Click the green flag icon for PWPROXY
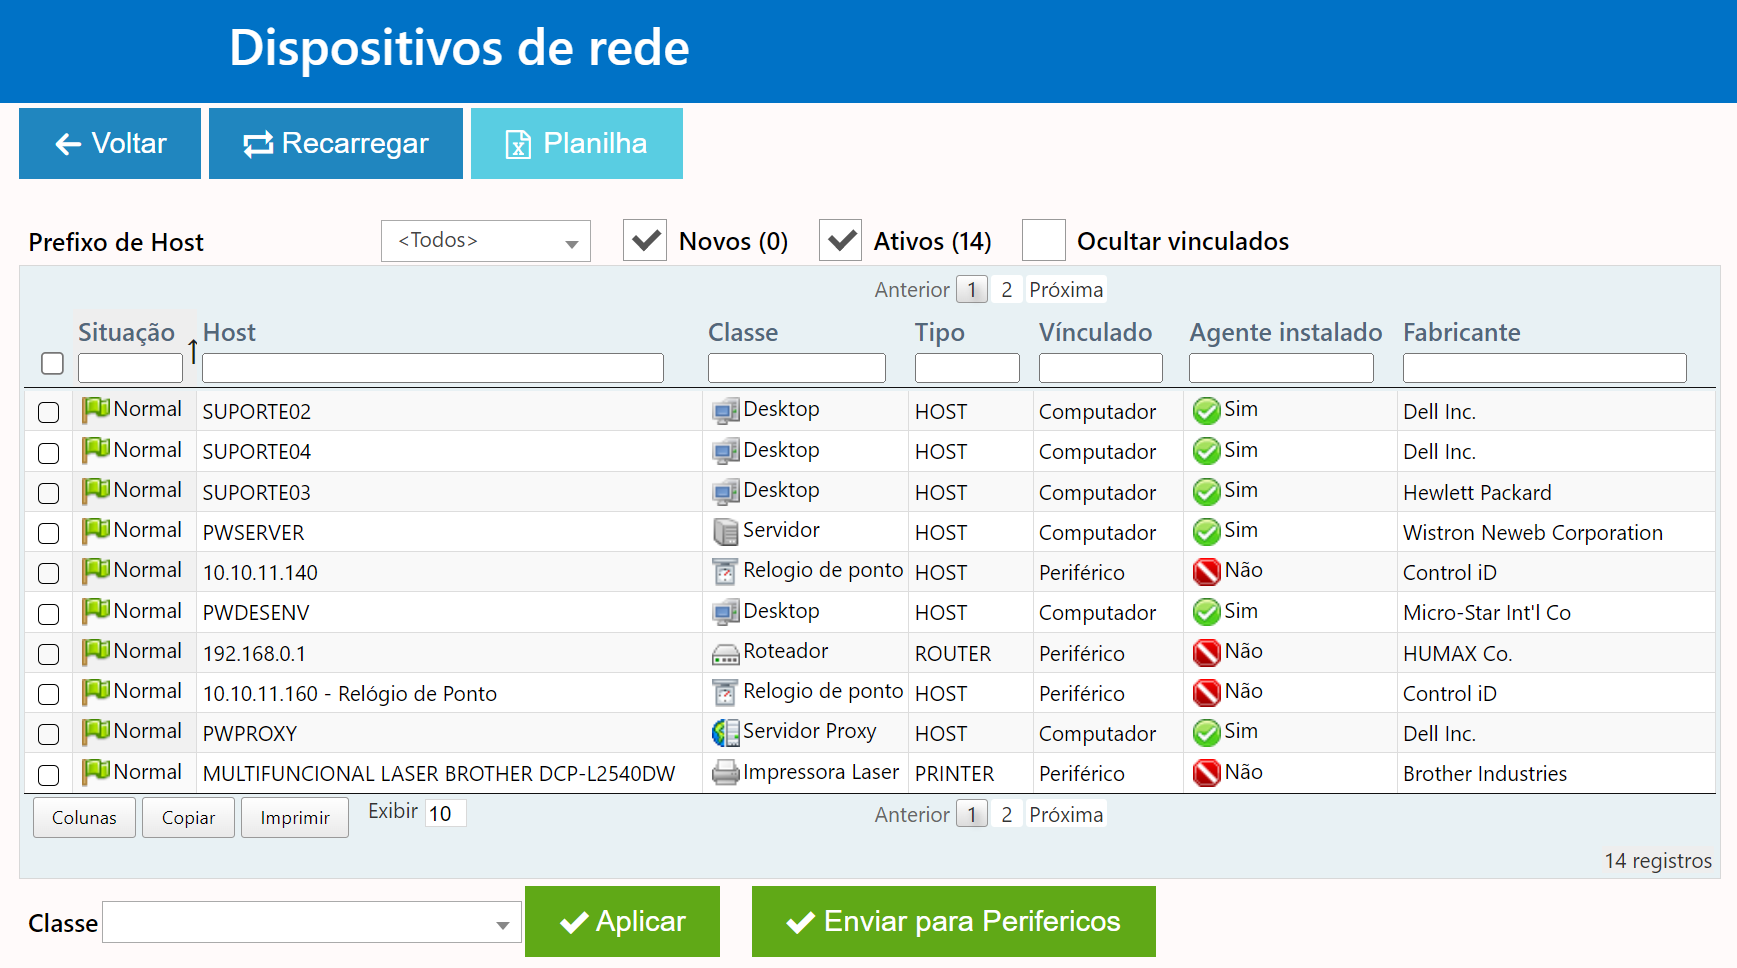1737x968 pixels. point(96,731)
